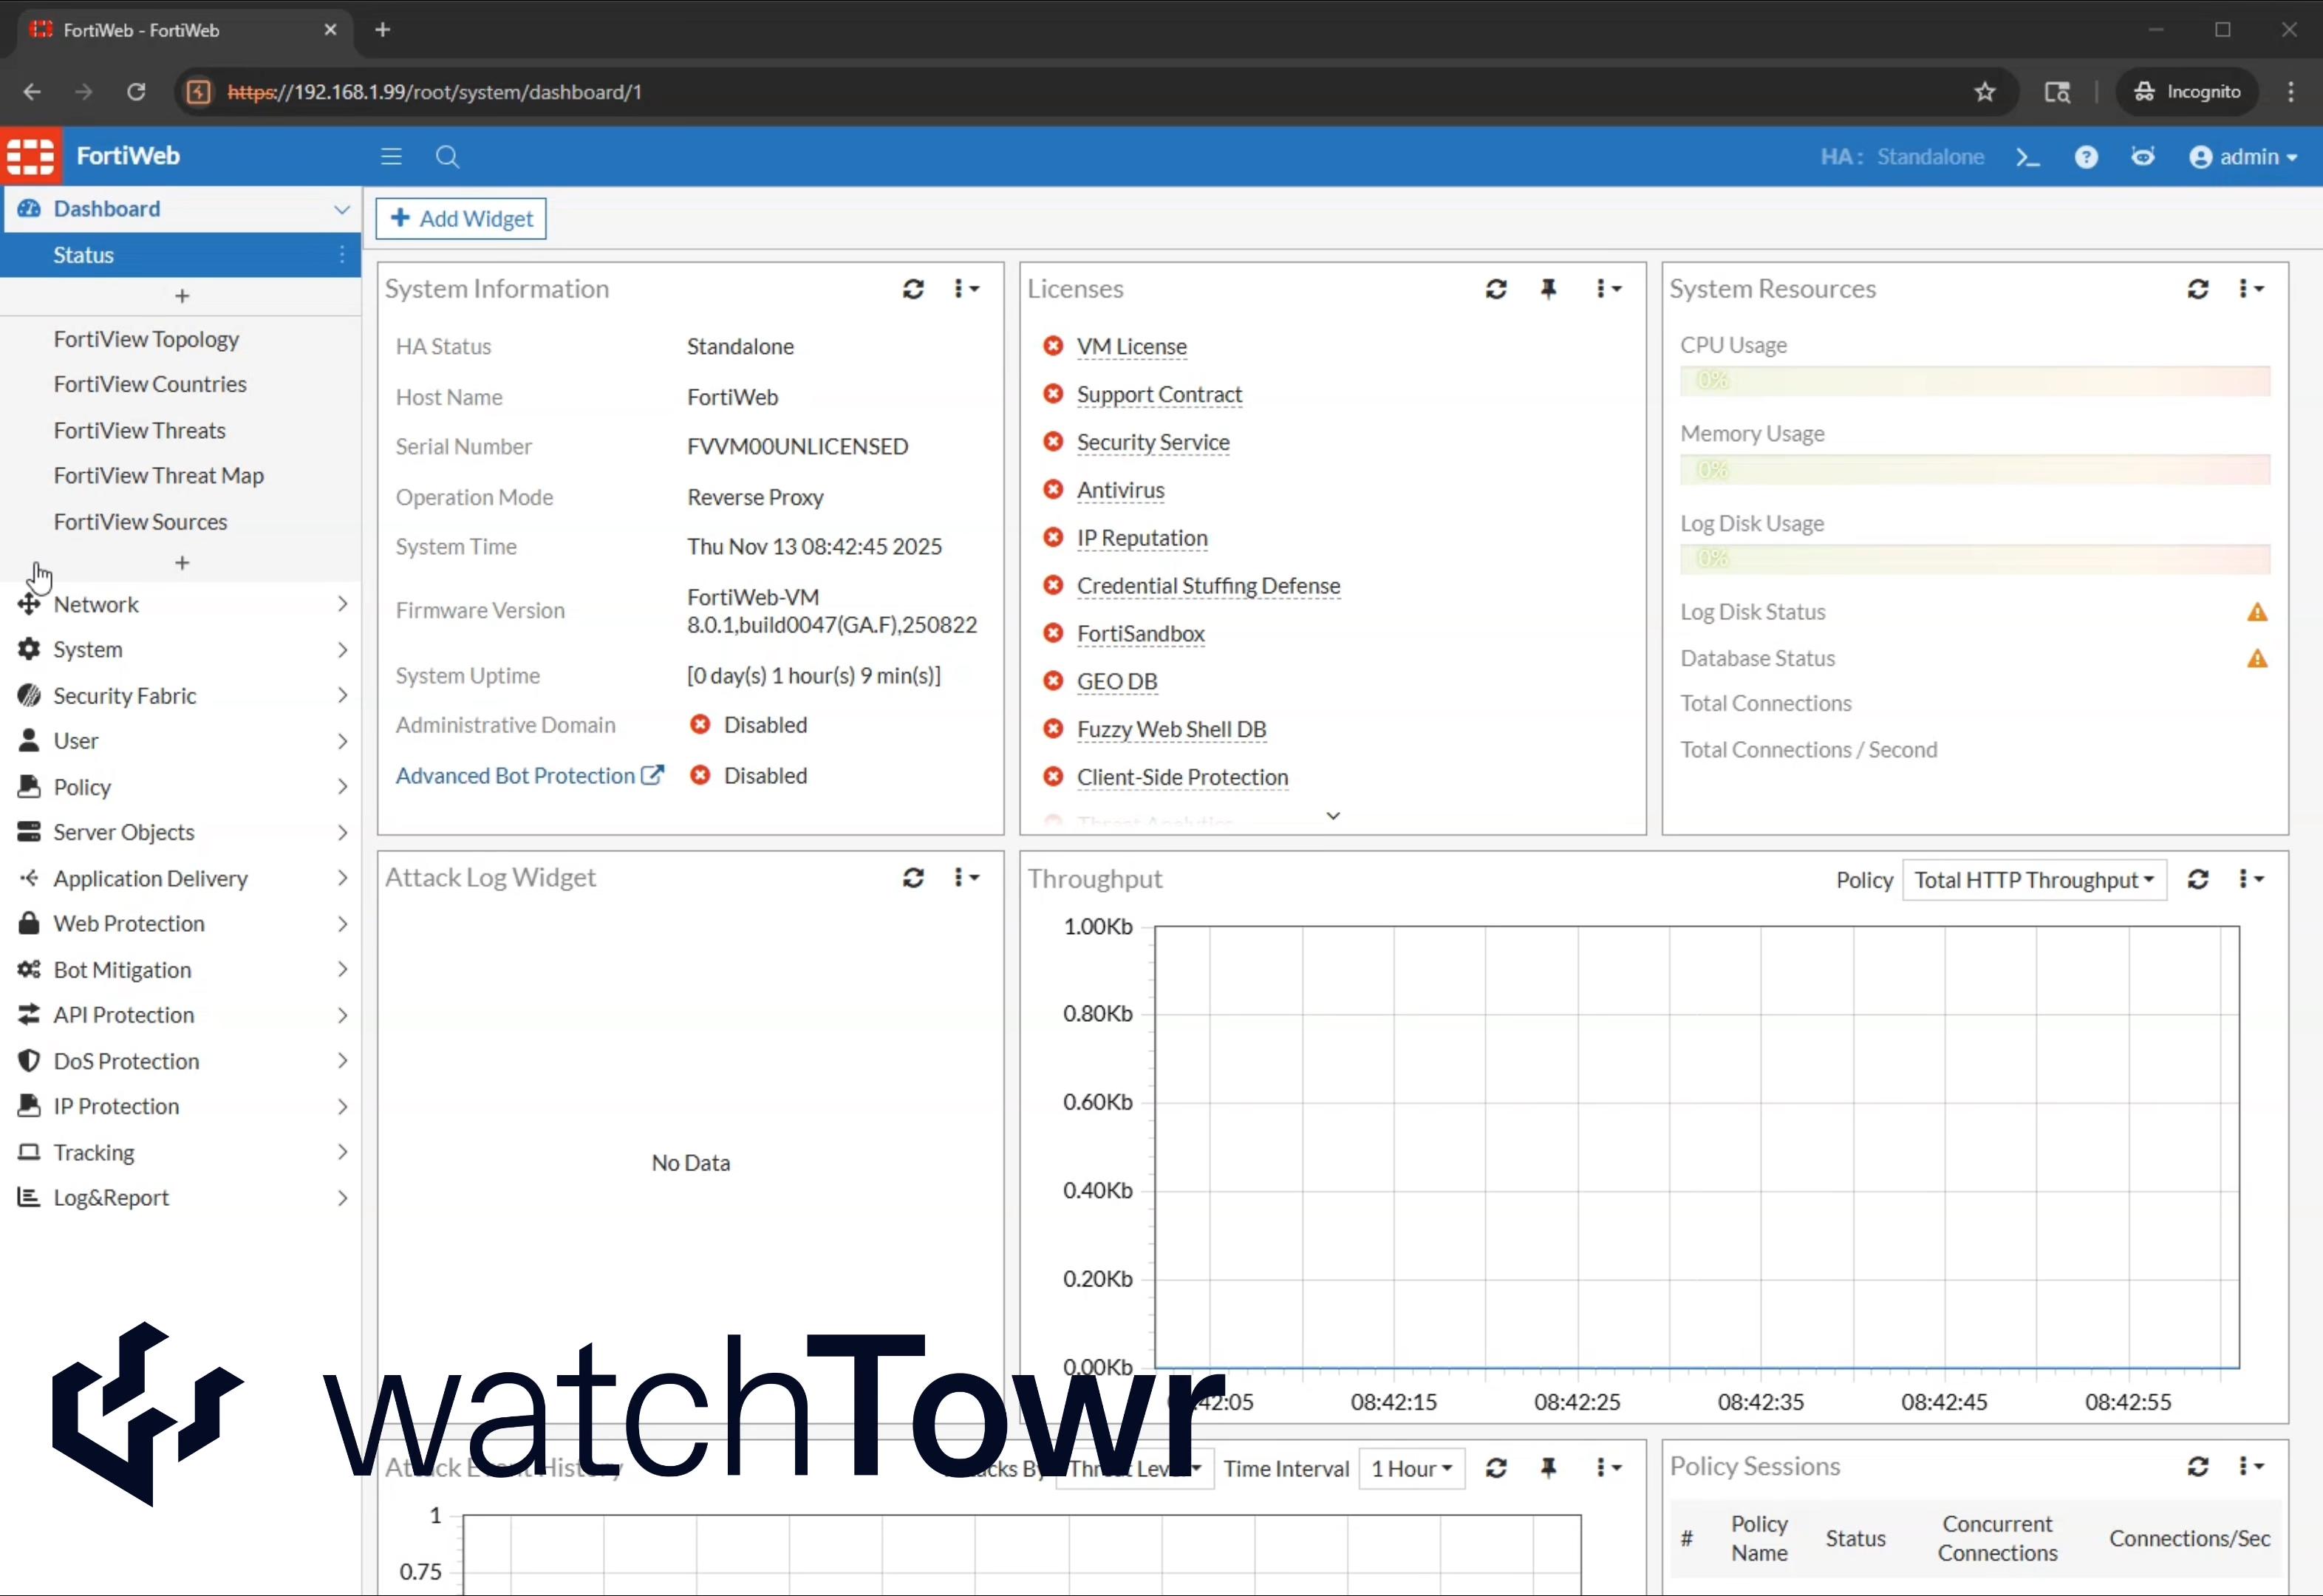
Task: Open the 1 Hour time interval dropdown
Action: coord(1411,1468)
